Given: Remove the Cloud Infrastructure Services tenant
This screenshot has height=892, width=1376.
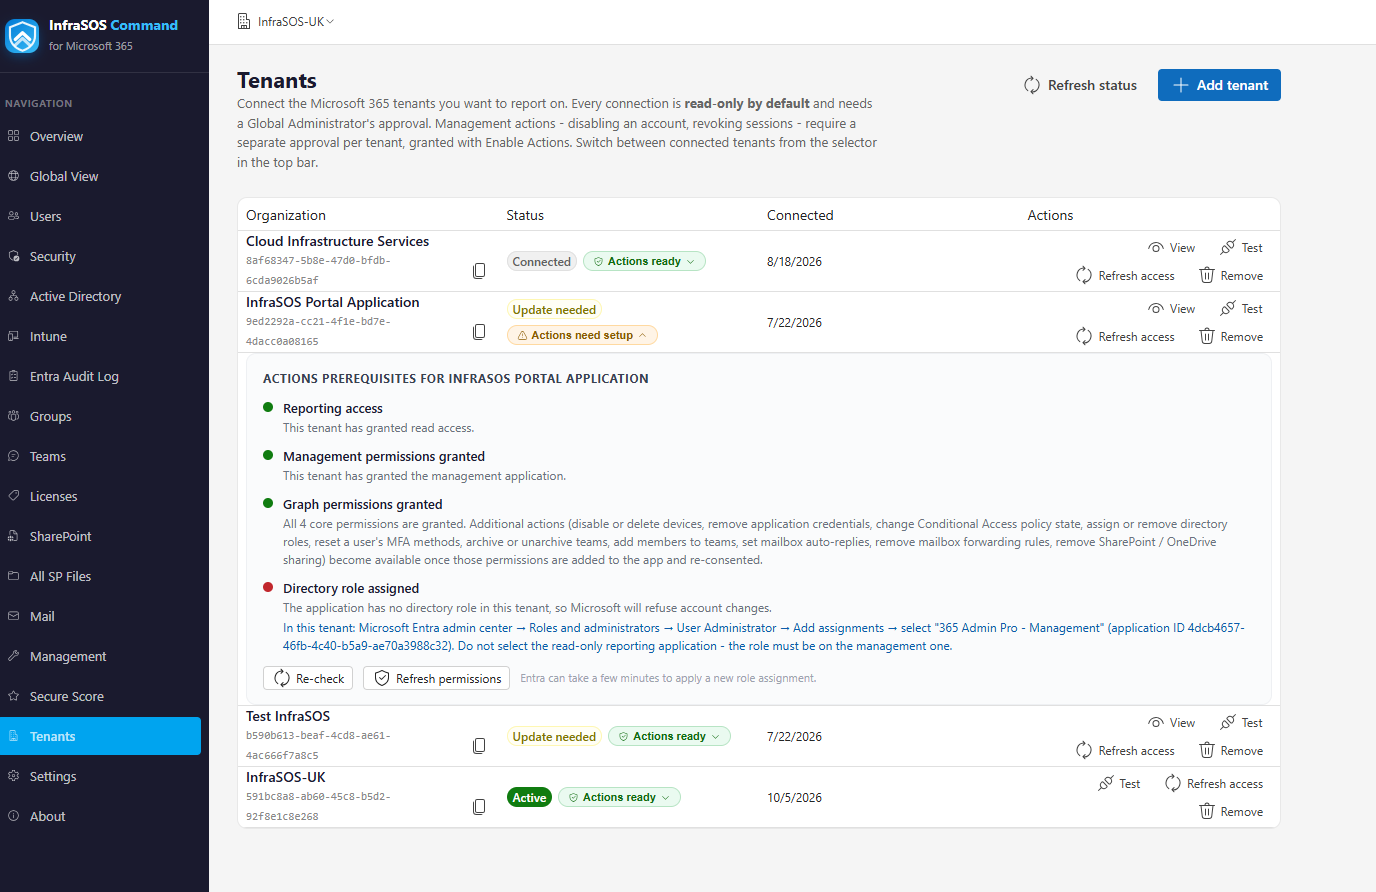Looking at the screenshot, I should pyautogui.click(x=1231, y=276).
